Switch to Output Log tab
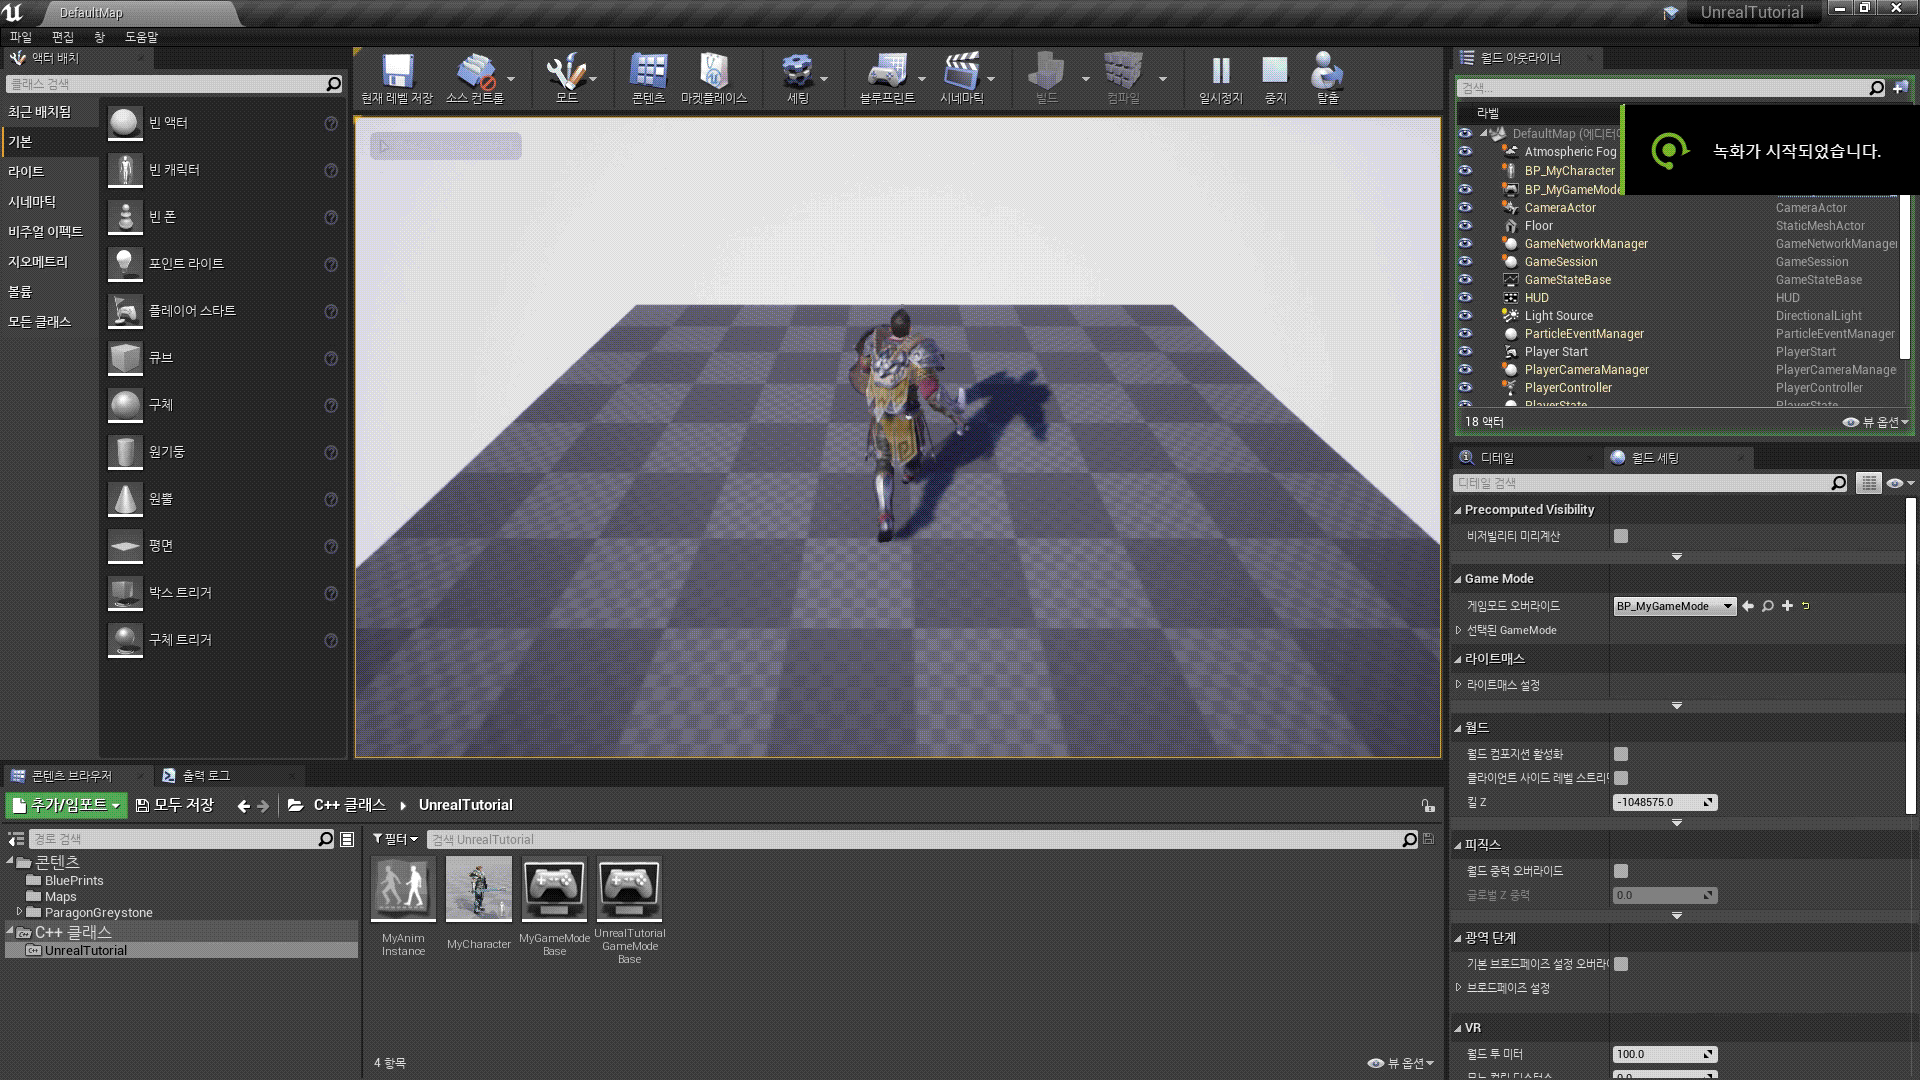This screenshot has height=1080, width=1920. click(x=206, y=776)
